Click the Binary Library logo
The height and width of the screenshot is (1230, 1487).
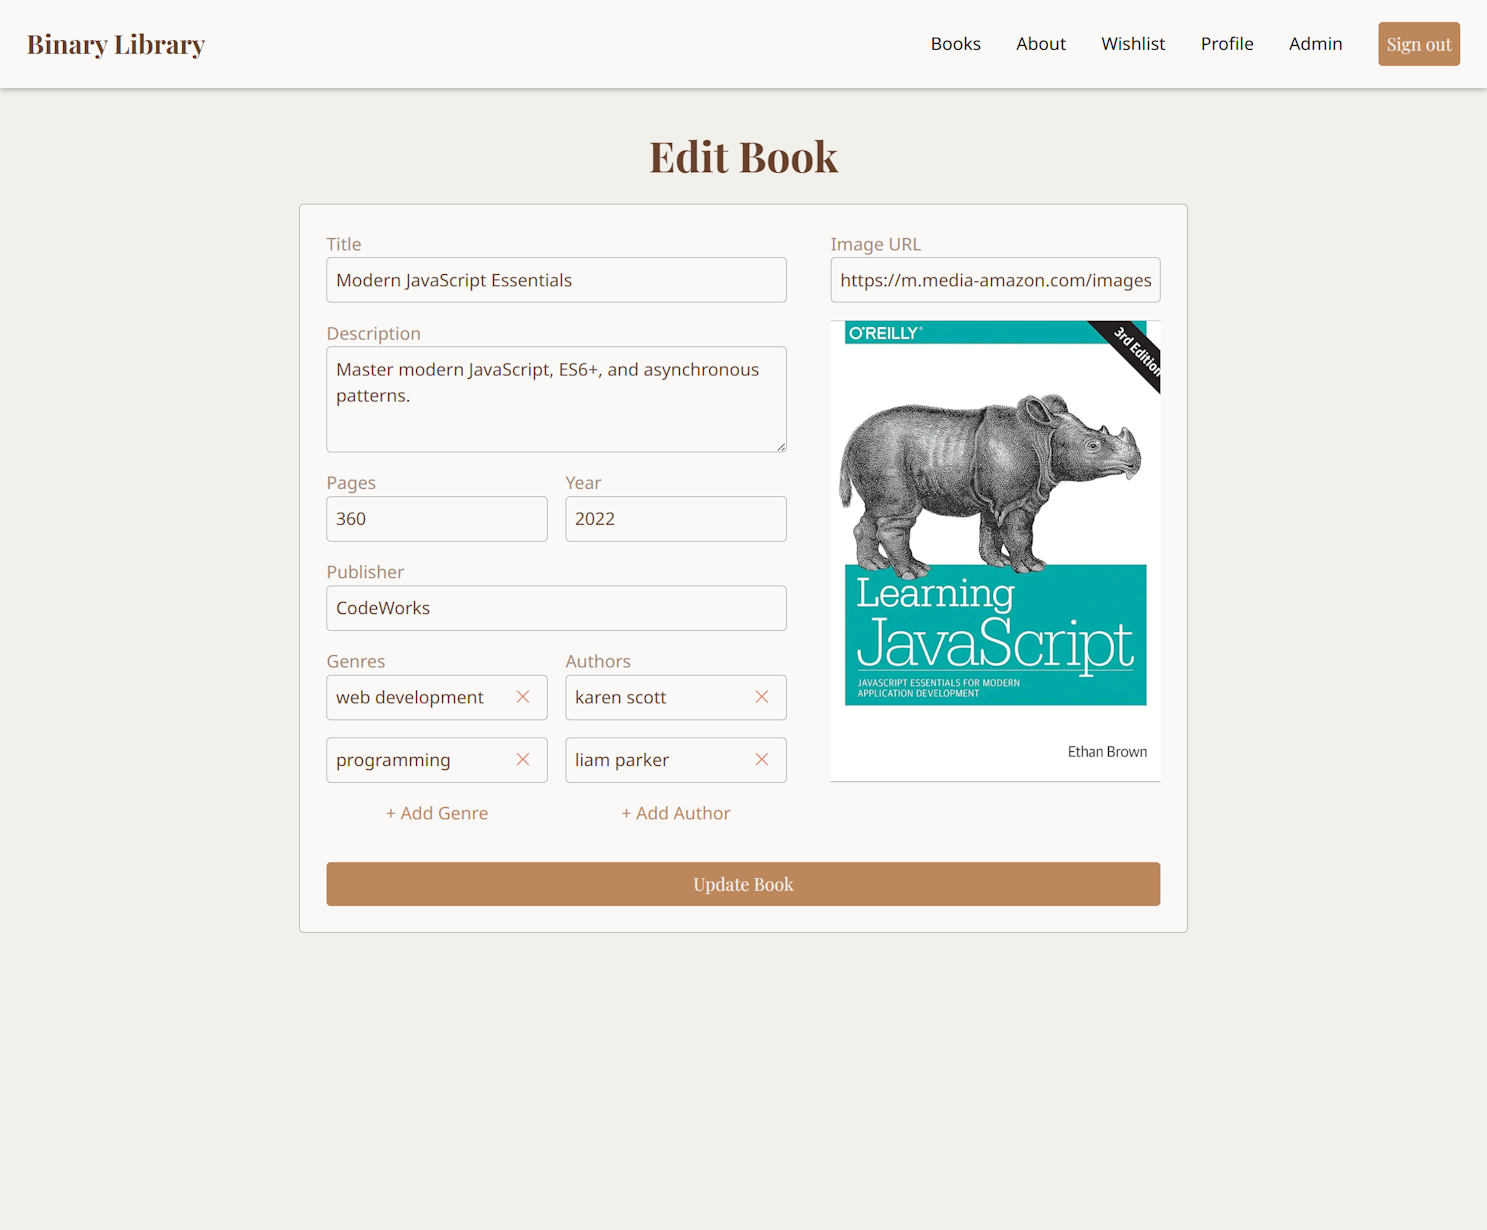click(x=116, y=44)
